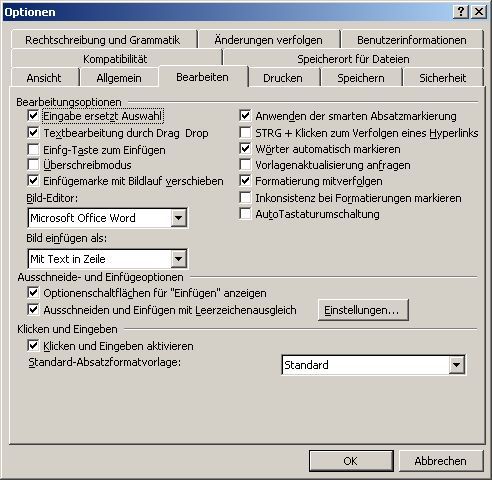Go to 'Speicherort für Dateien' tab

pos(353,59)
